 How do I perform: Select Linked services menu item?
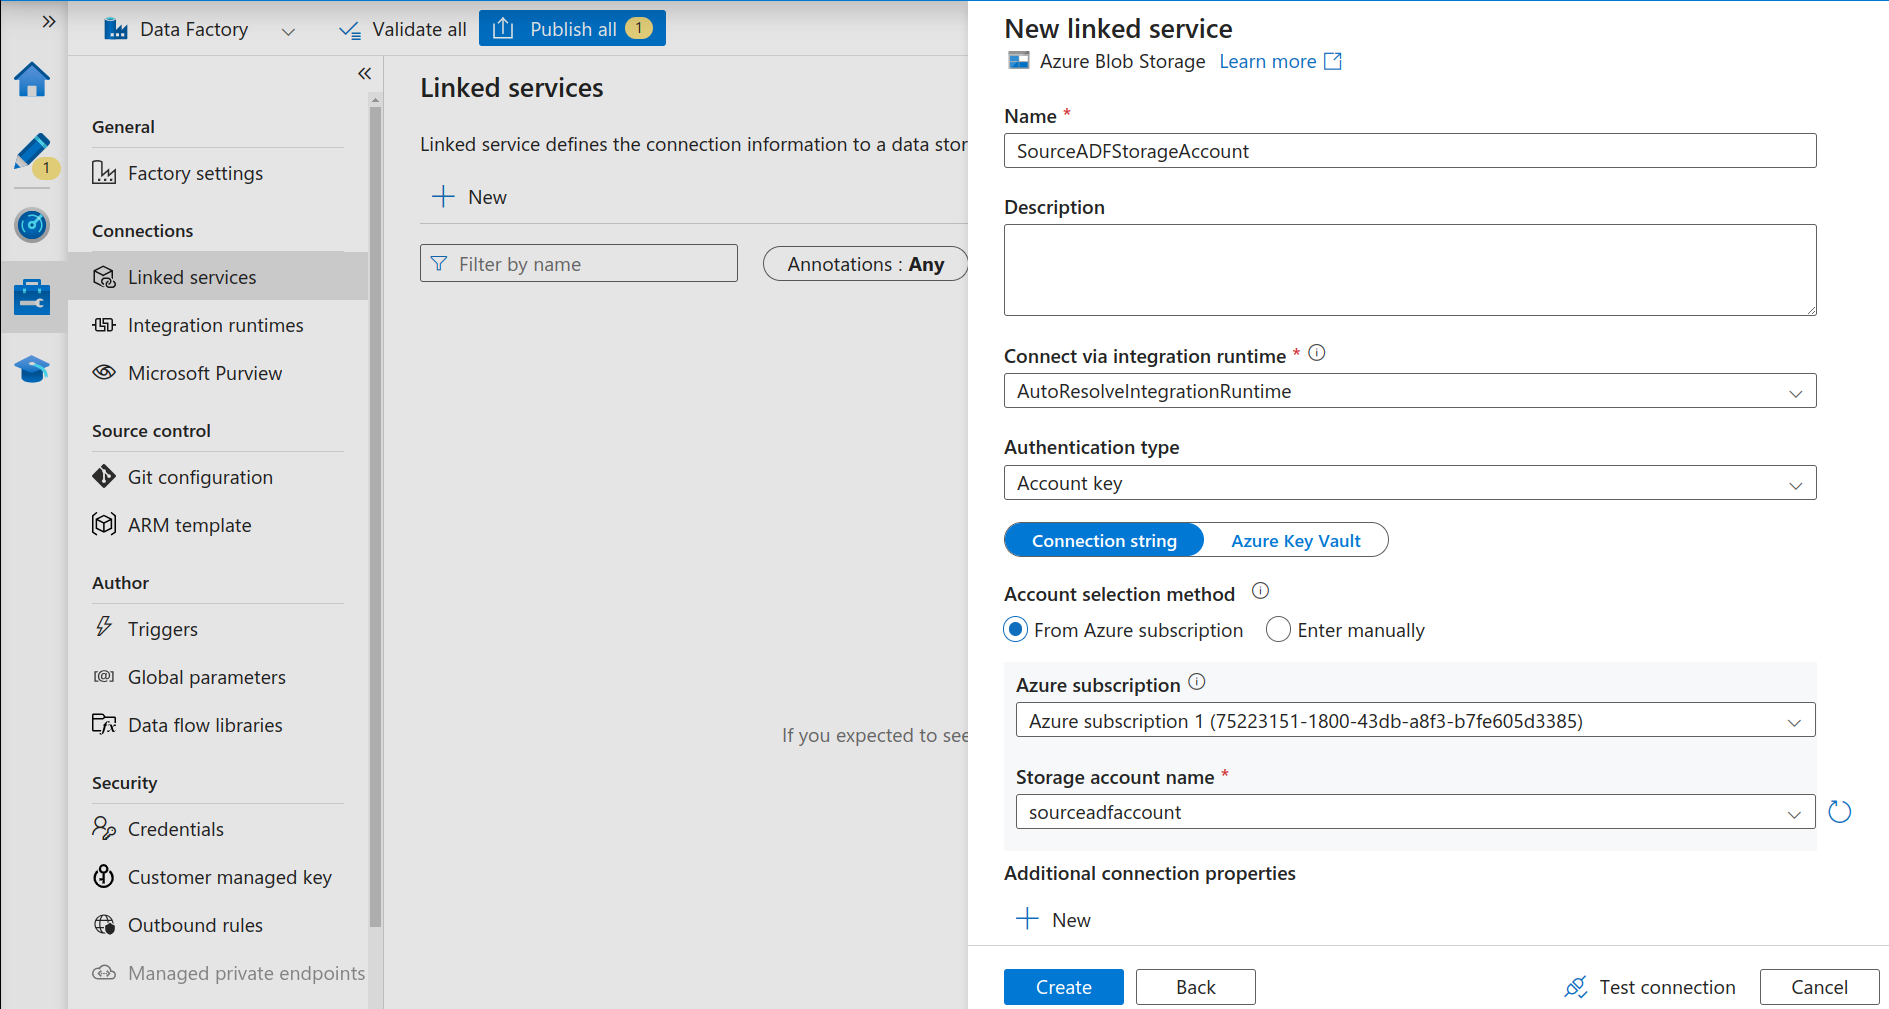tap(218, 277)
